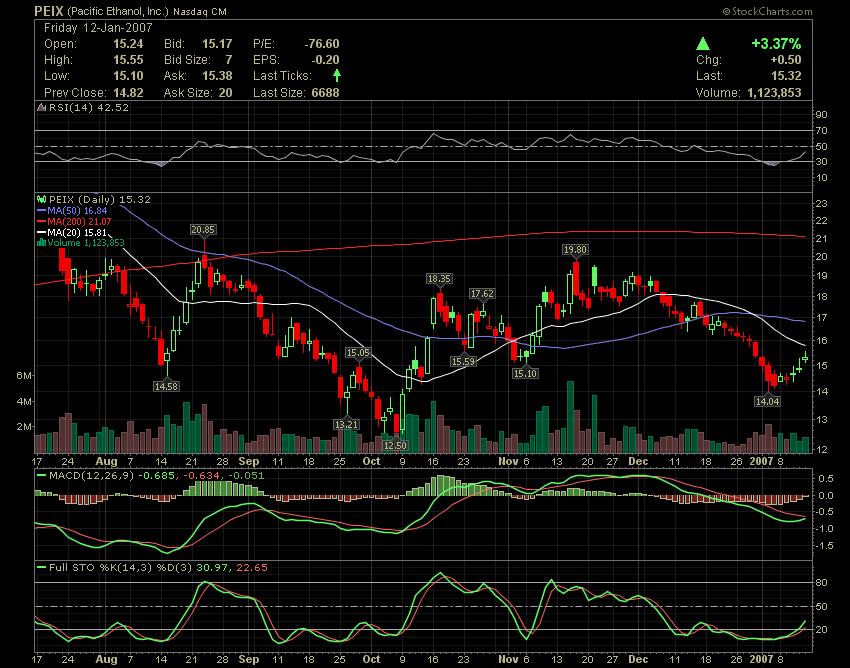The height and width of the screenshot is (668, 850).
Task: Click the 19.80 peak price marker
Action: click(x=575, y=250)
